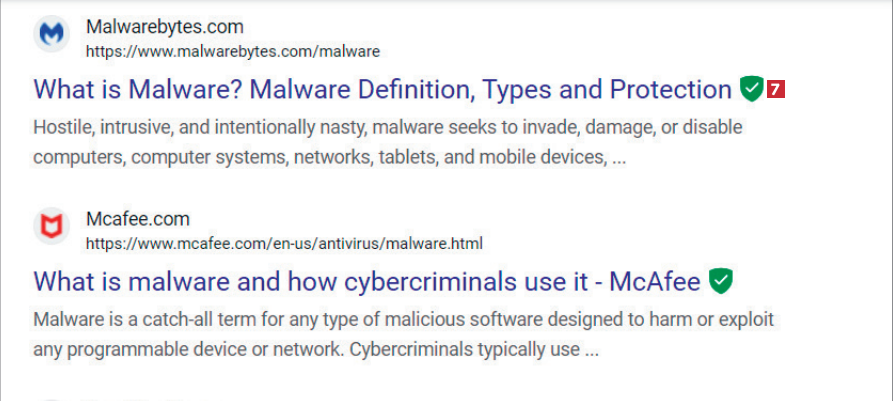Viewport: 893px width, 401px height.
Task: Click snippet line starting "Malware is a catch-all"
Action: coord(400,322)
